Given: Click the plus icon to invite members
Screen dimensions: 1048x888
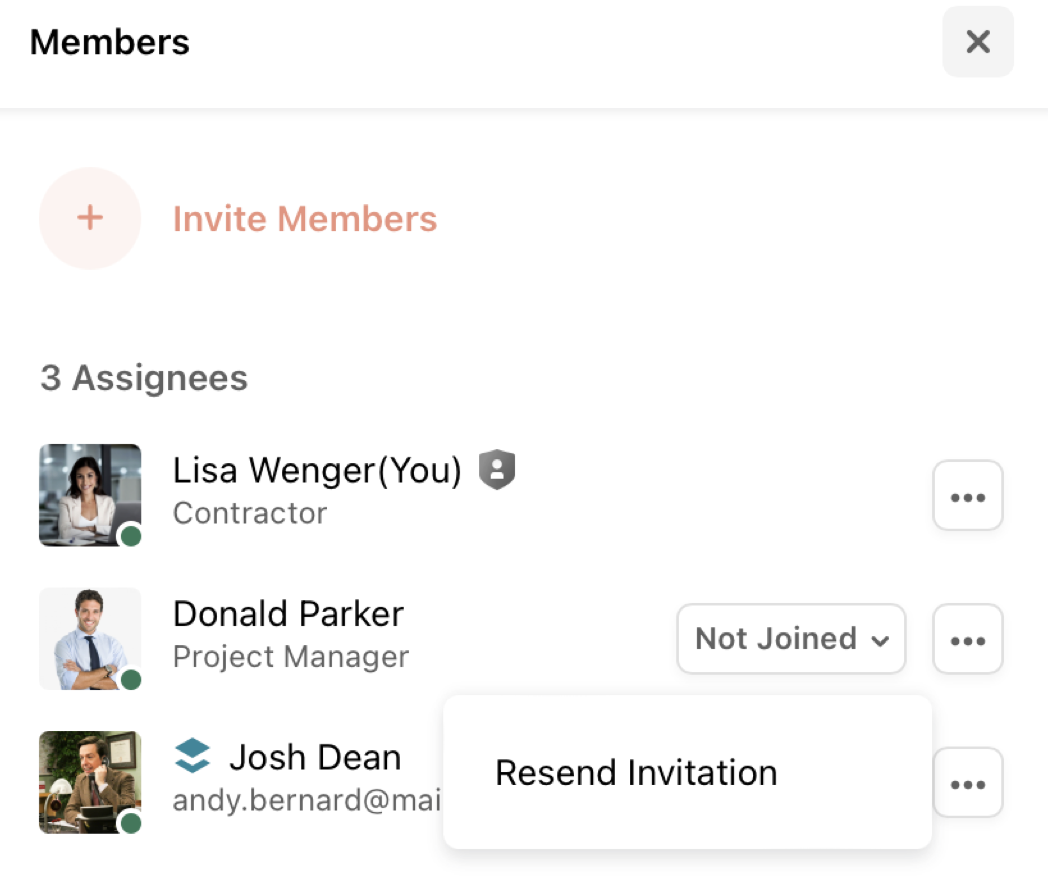Looking at the screenshot, I should pos(90,218).
